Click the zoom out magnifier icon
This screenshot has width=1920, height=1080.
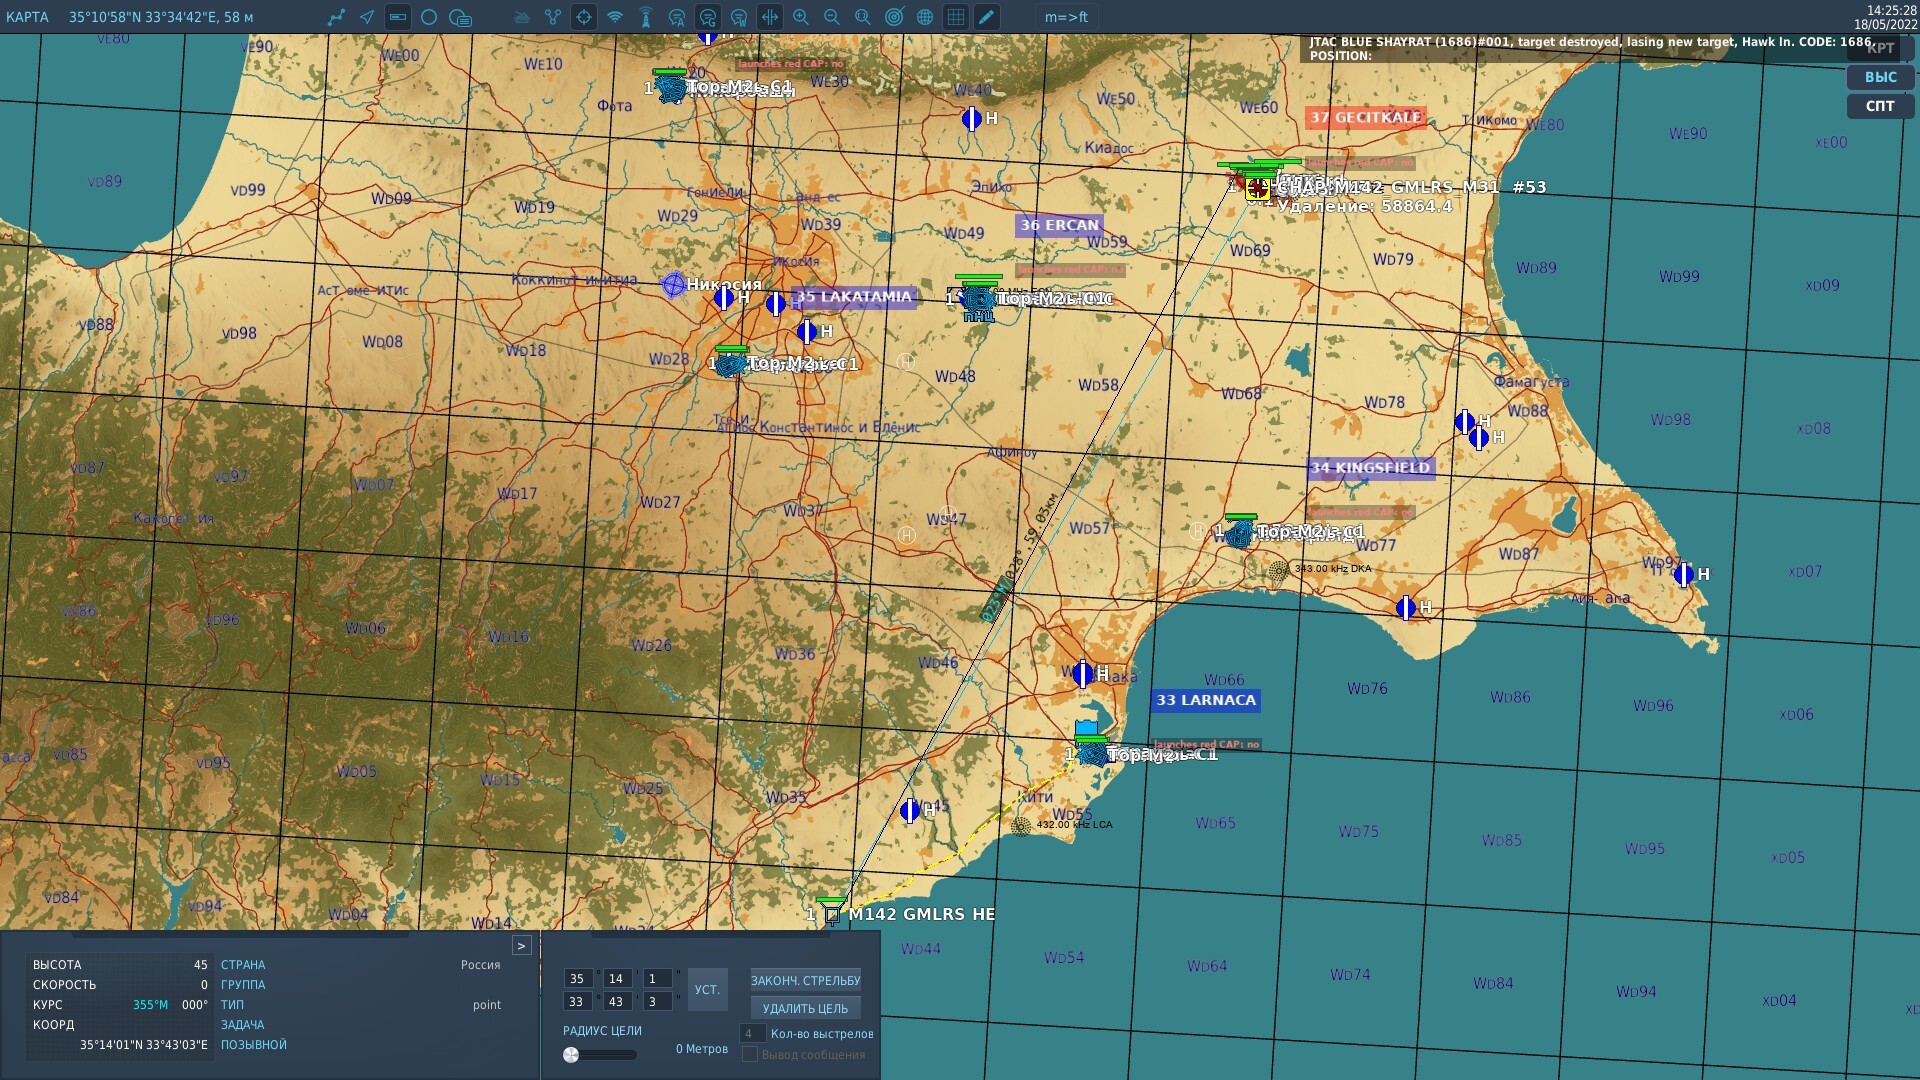[x=832, y=17]
